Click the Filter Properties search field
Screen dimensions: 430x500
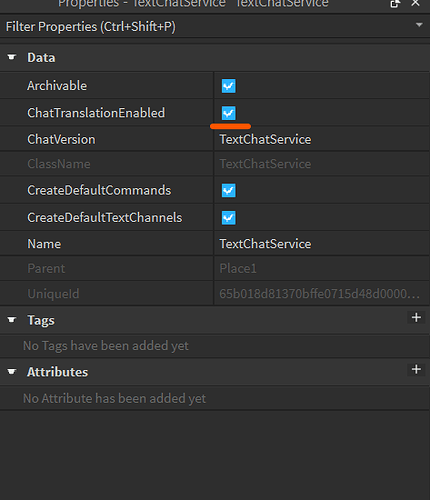click(x=207, y=27)
